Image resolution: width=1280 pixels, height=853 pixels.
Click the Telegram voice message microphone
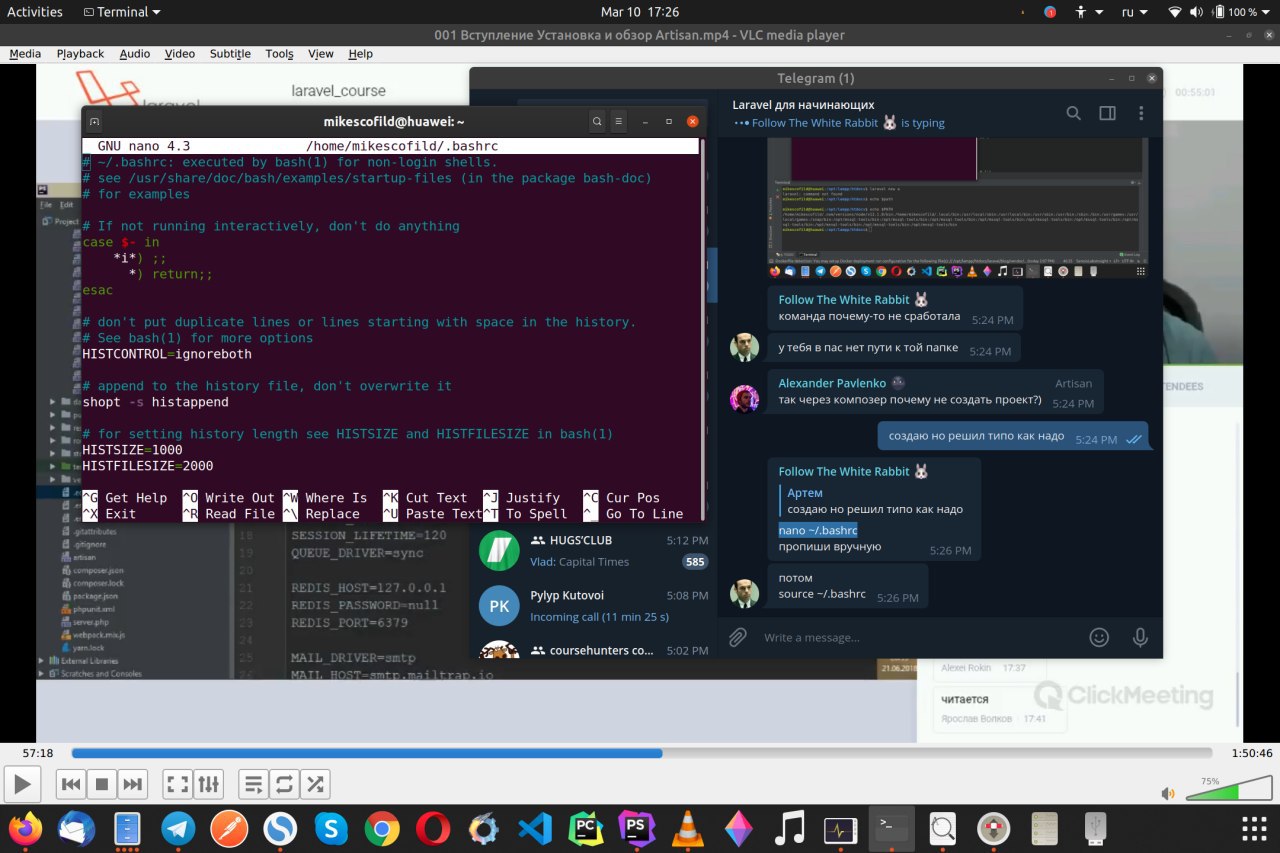pyautogui.click(x=1139, y=637)
